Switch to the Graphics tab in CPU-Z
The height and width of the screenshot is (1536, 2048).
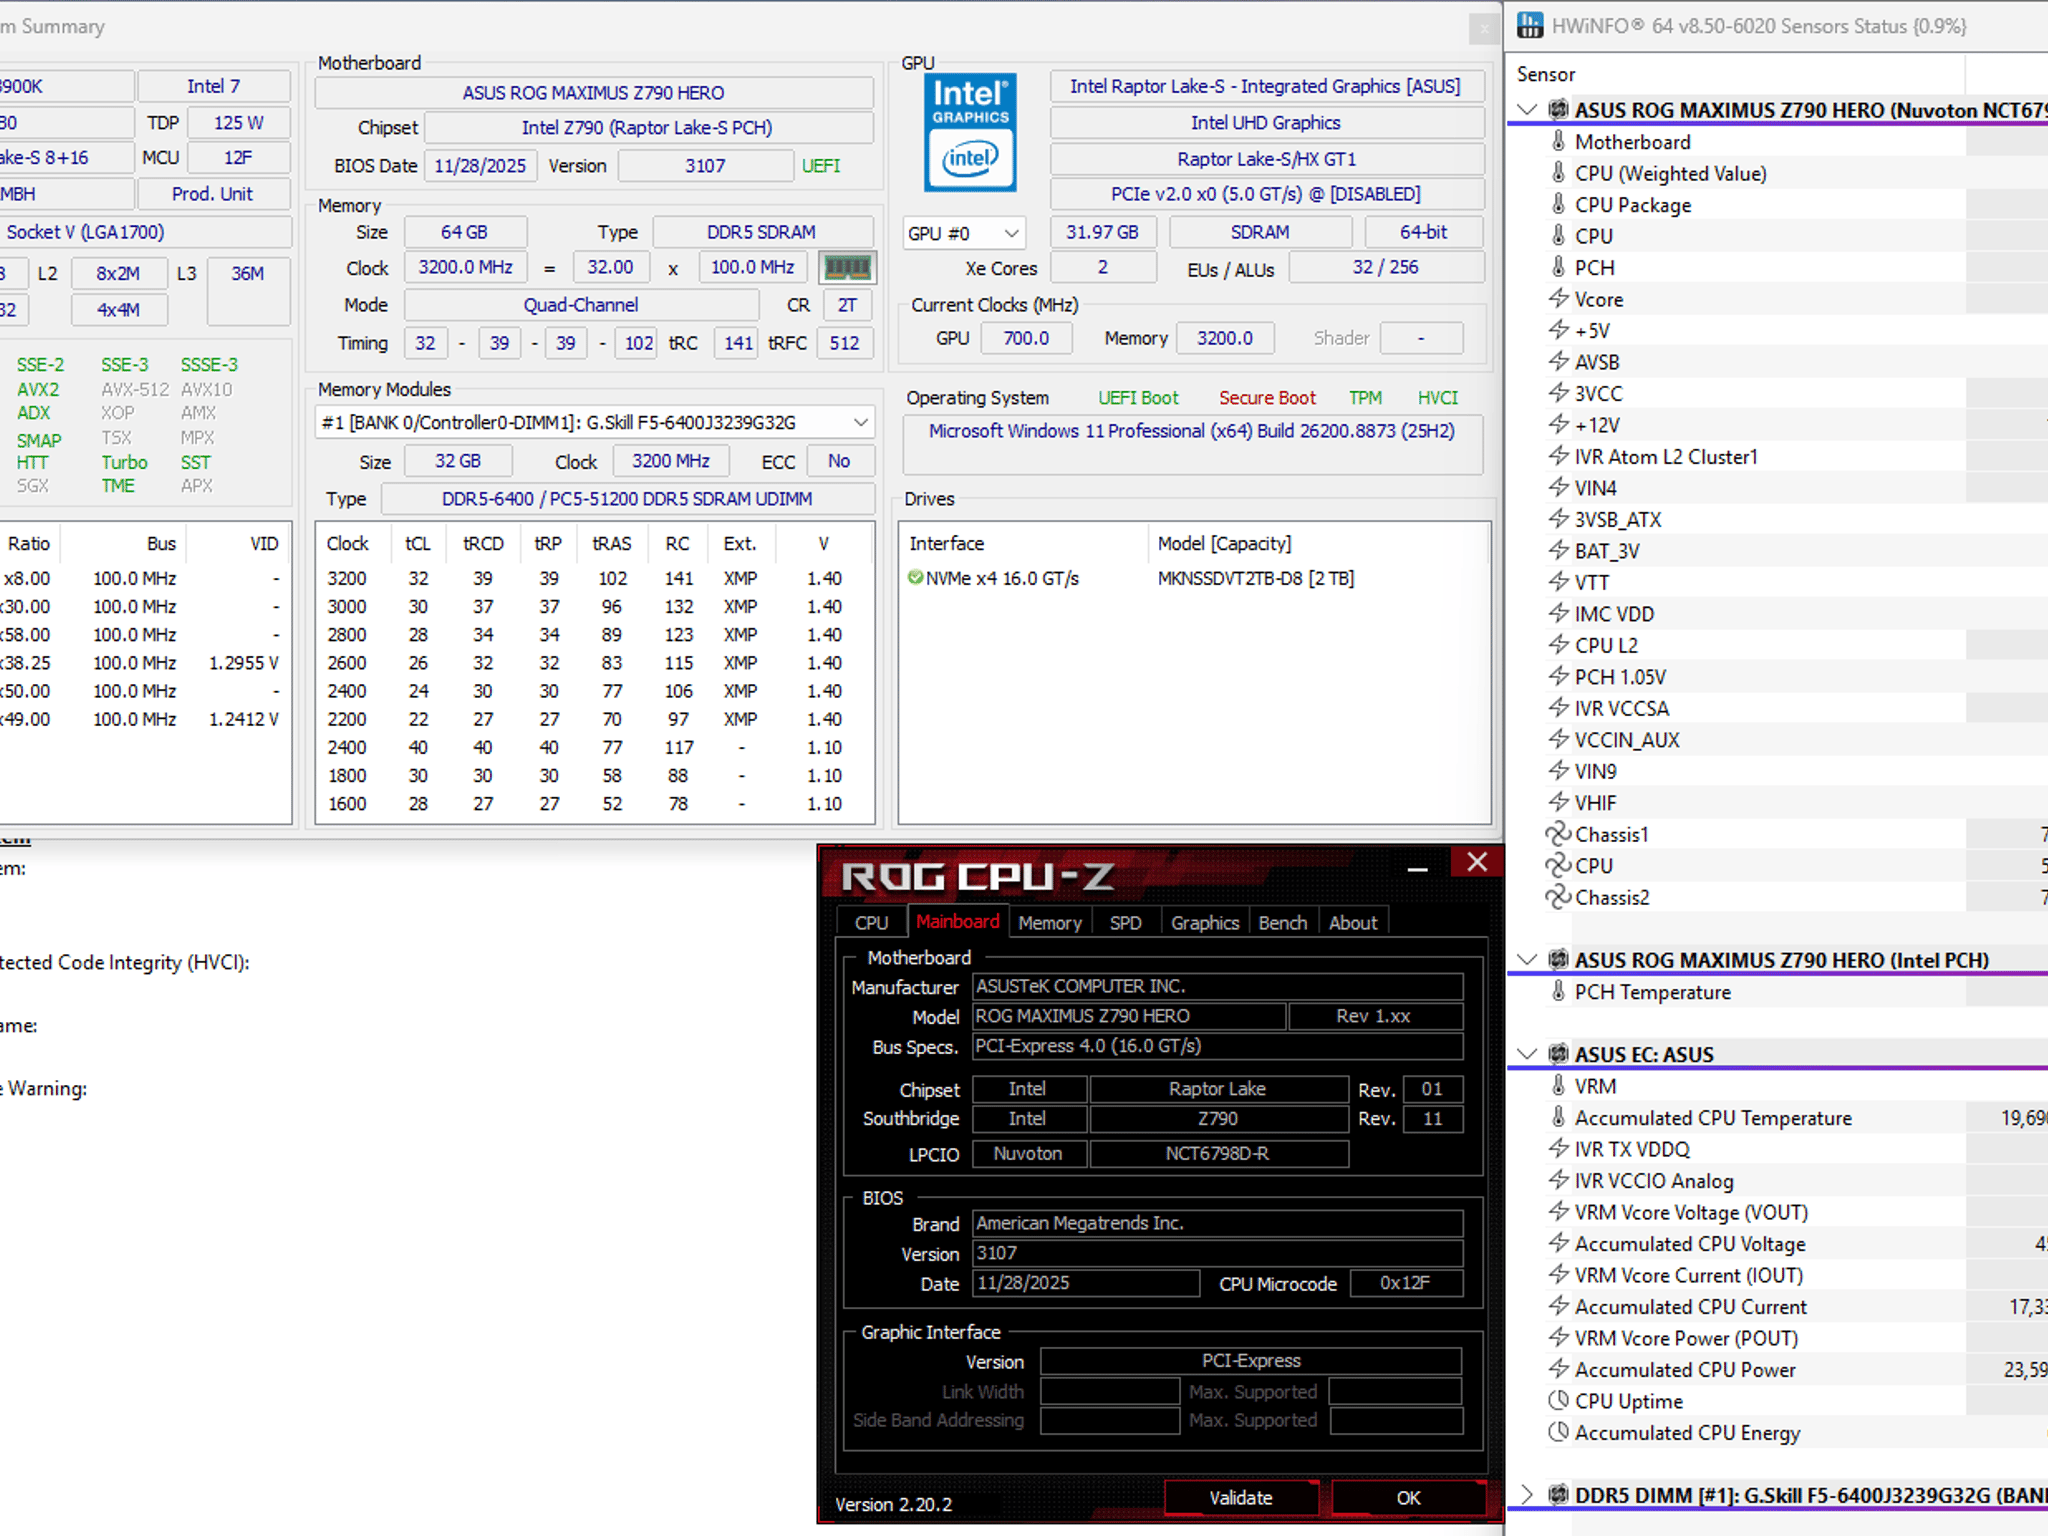pyautogui.click(x=1205, y=922)
